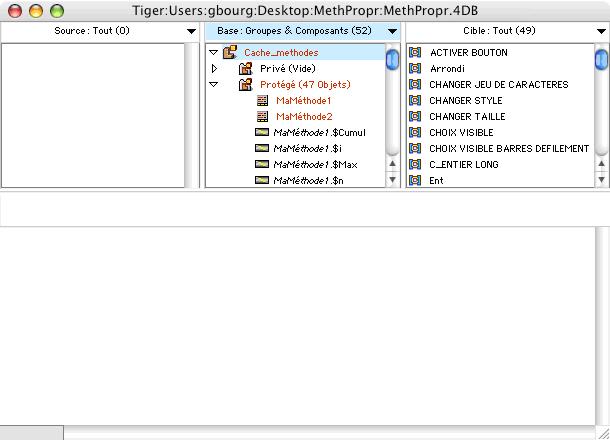This screenshot has height=440, width=610.
Task: Click the MaMéthode1.$Cumul variable icon
Action: tap(261, 133)
